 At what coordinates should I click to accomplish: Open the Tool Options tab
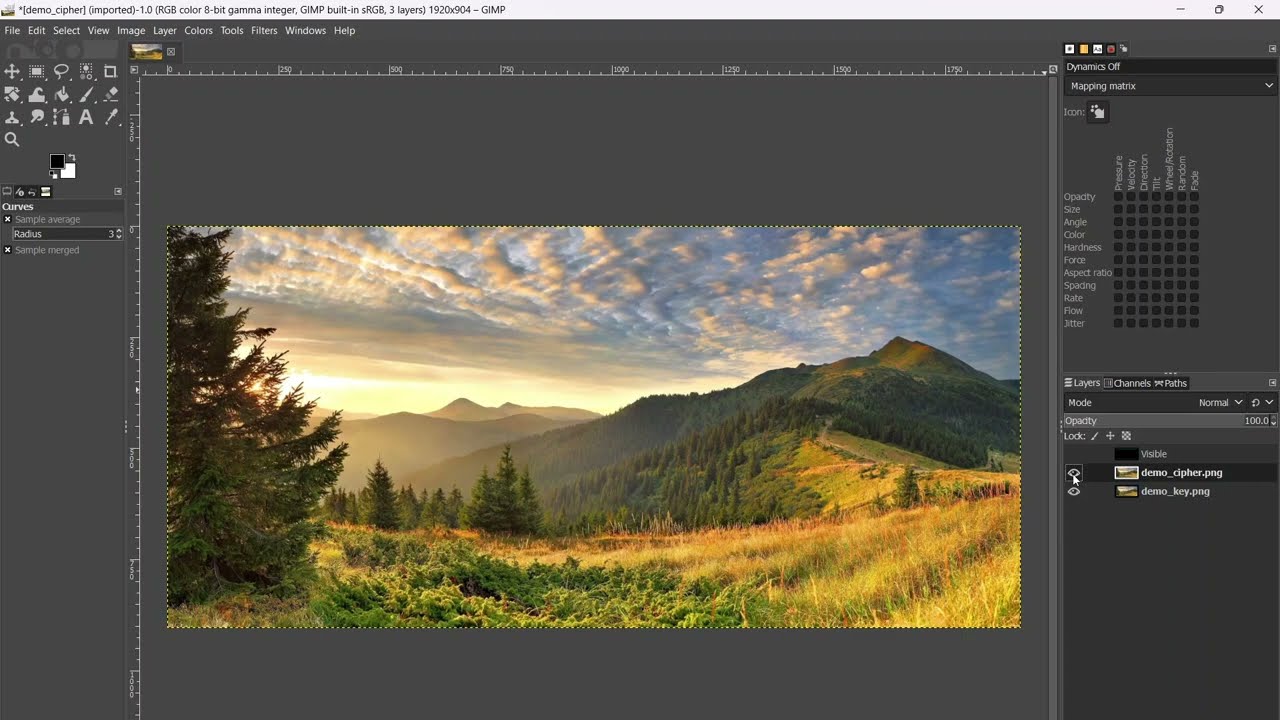point(7,192)
